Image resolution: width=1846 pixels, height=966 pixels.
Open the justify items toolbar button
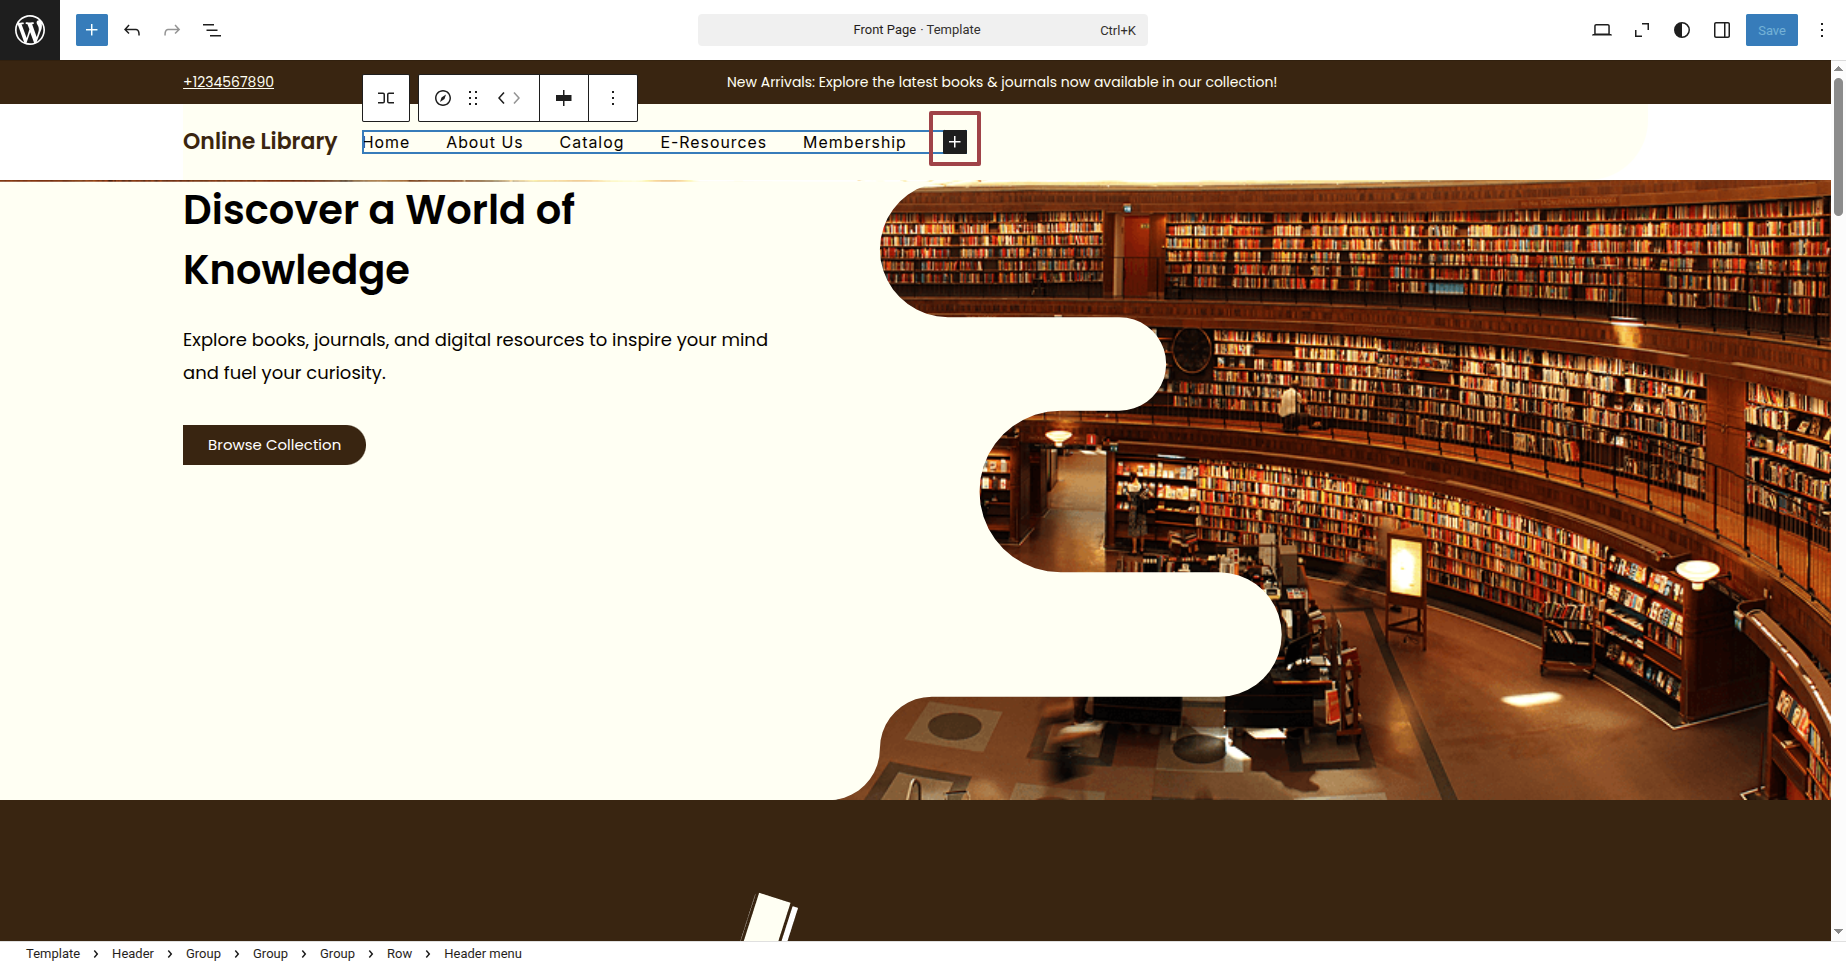click(x=564, y=98)
